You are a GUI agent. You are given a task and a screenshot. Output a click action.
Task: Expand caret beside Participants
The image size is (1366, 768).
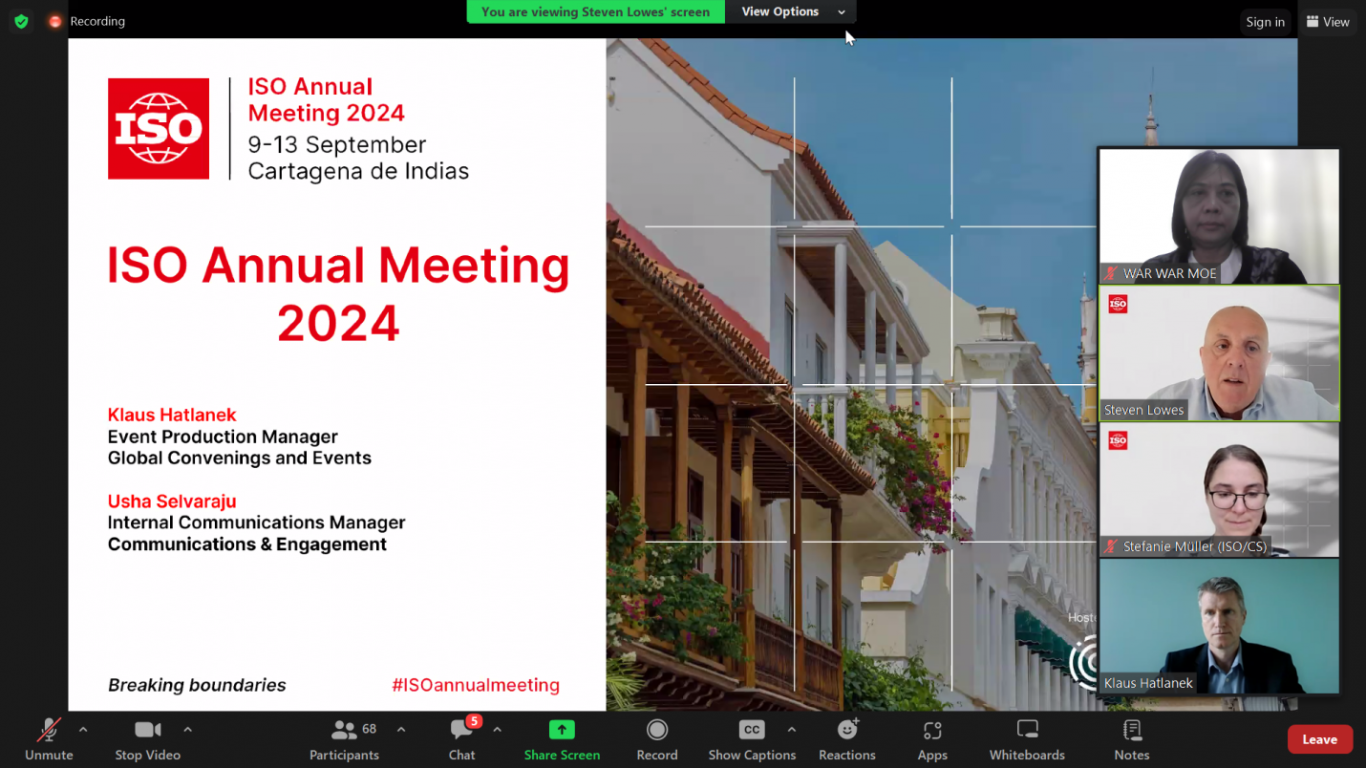pyautogui.click(x=401, y=730)
